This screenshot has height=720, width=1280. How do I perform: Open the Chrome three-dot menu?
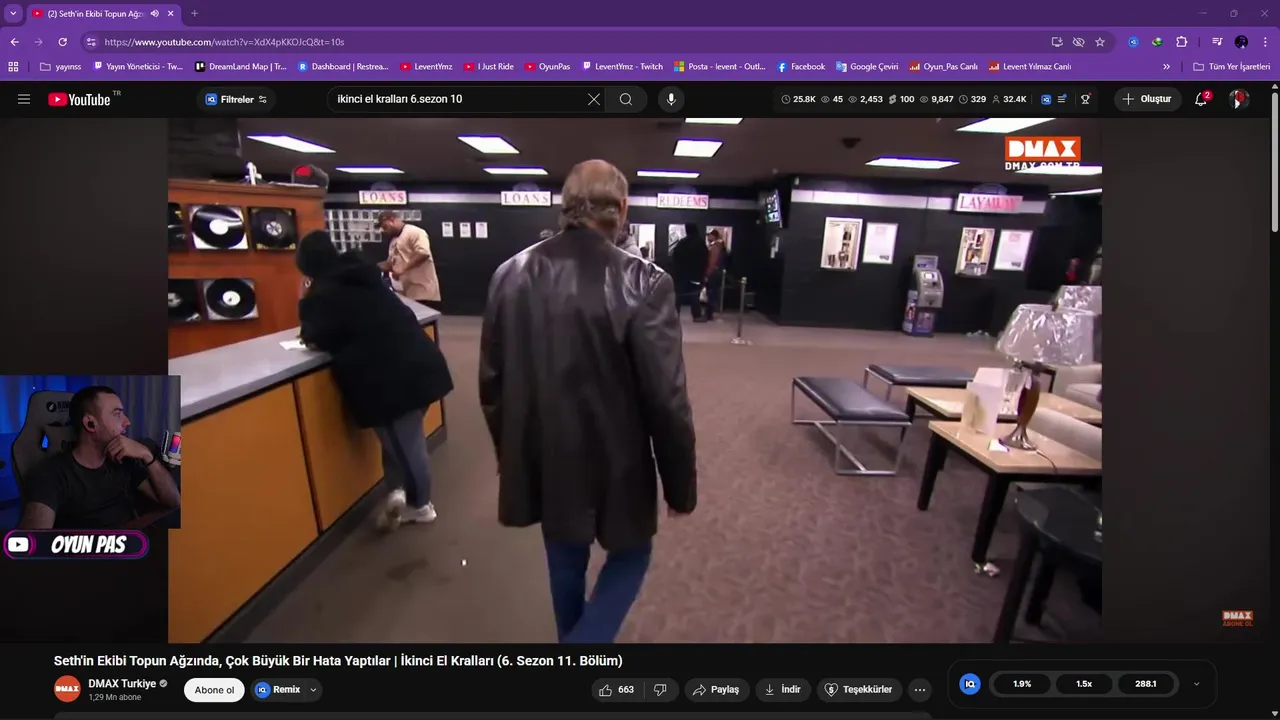click(1265, 42)
